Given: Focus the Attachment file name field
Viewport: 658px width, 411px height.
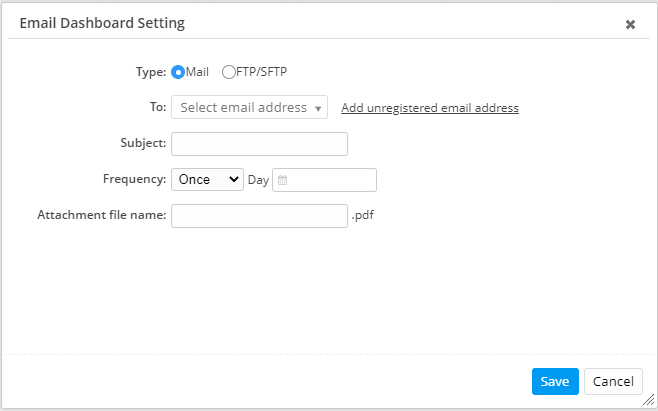Looking at the screenshot, I should tap(259, 216).
